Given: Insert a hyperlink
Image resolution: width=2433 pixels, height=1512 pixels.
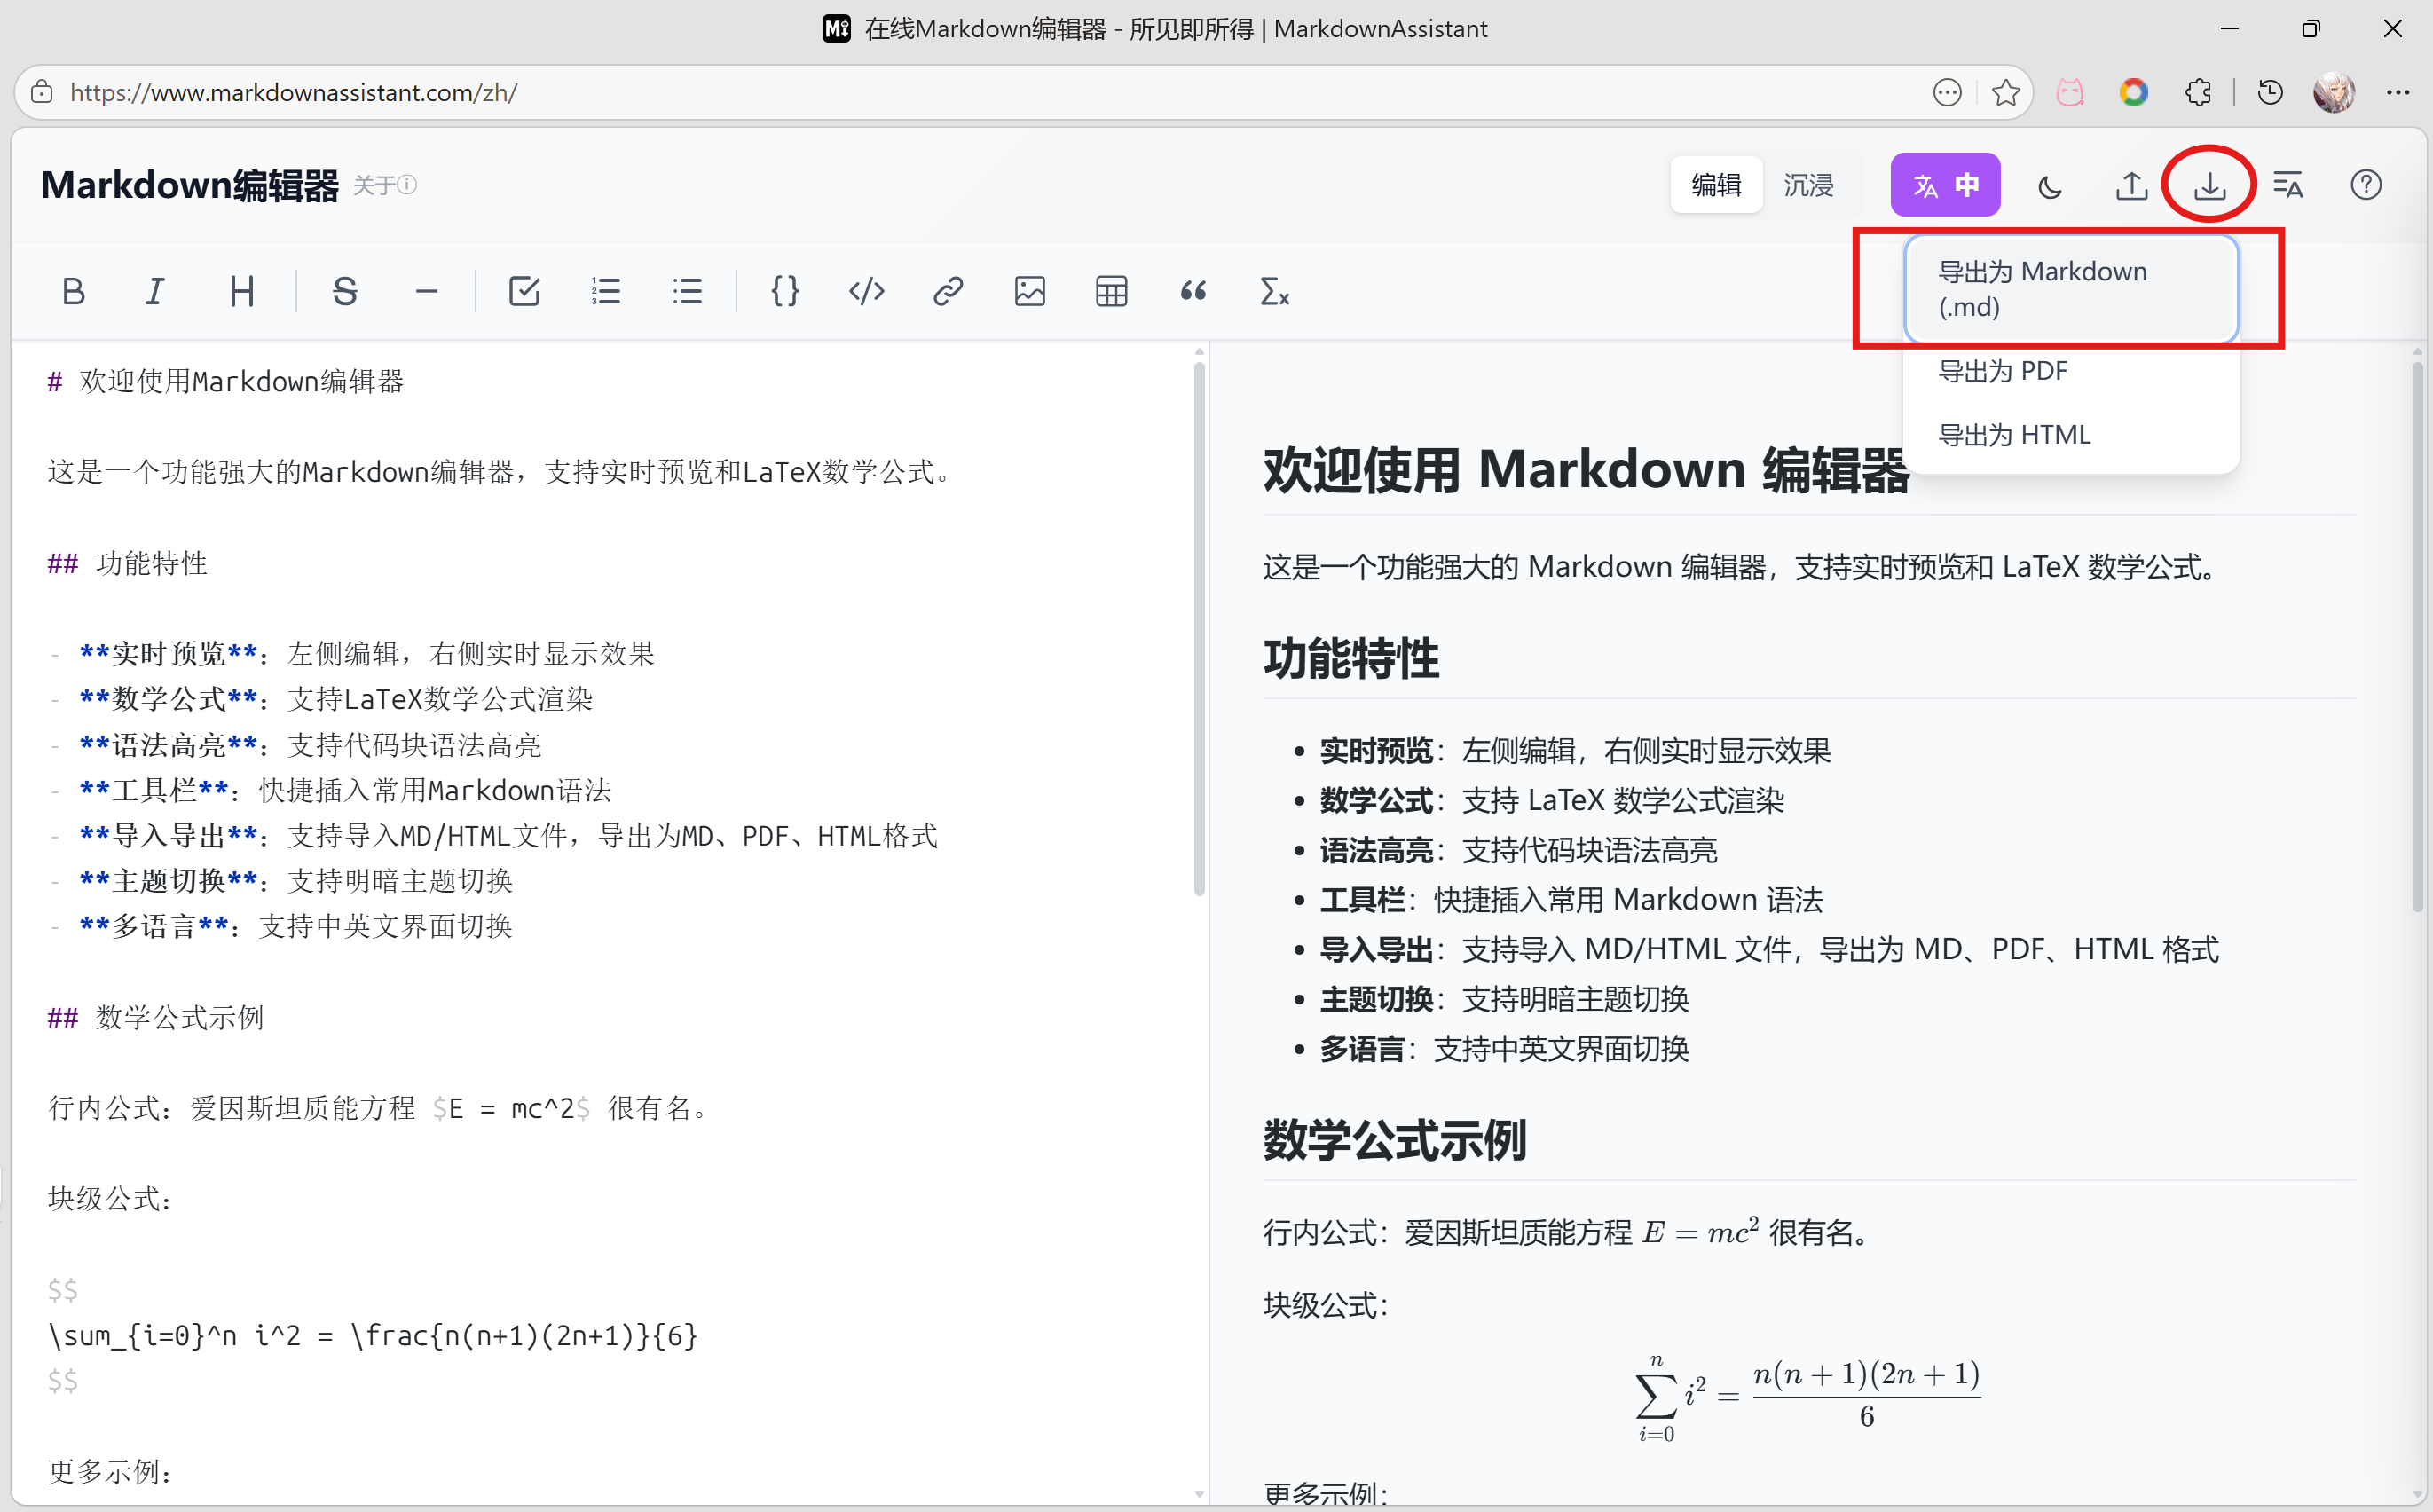Looking at the screenshot, I should coord(948,291).
